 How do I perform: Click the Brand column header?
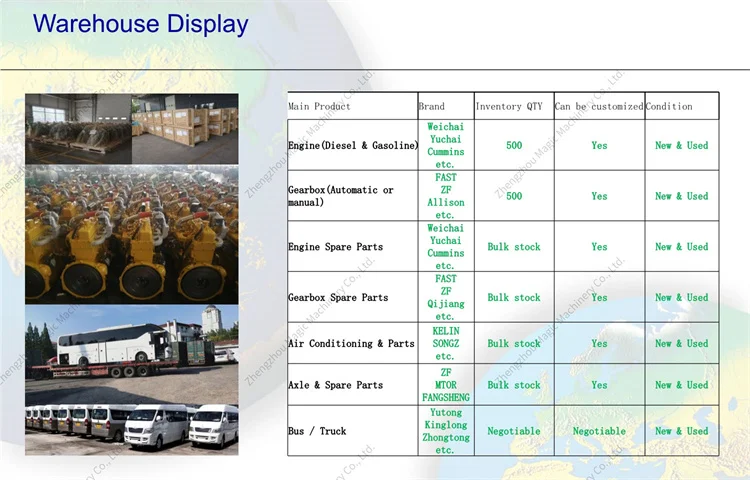[x=432, y=106]
